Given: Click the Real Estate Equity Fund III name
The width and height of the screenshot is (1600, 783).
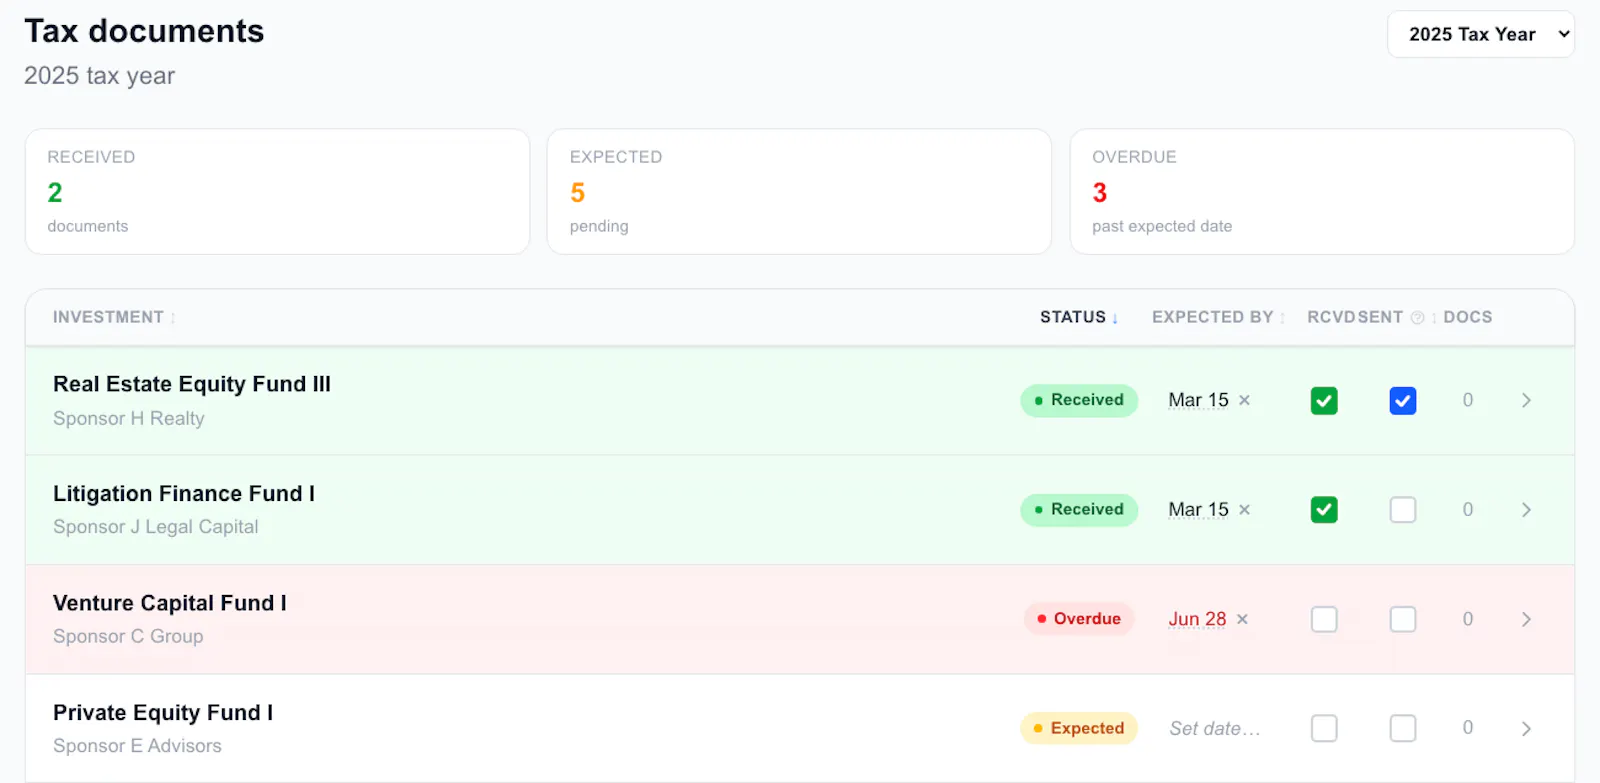Looking at the screenshot, I should [x=192, y=384].
